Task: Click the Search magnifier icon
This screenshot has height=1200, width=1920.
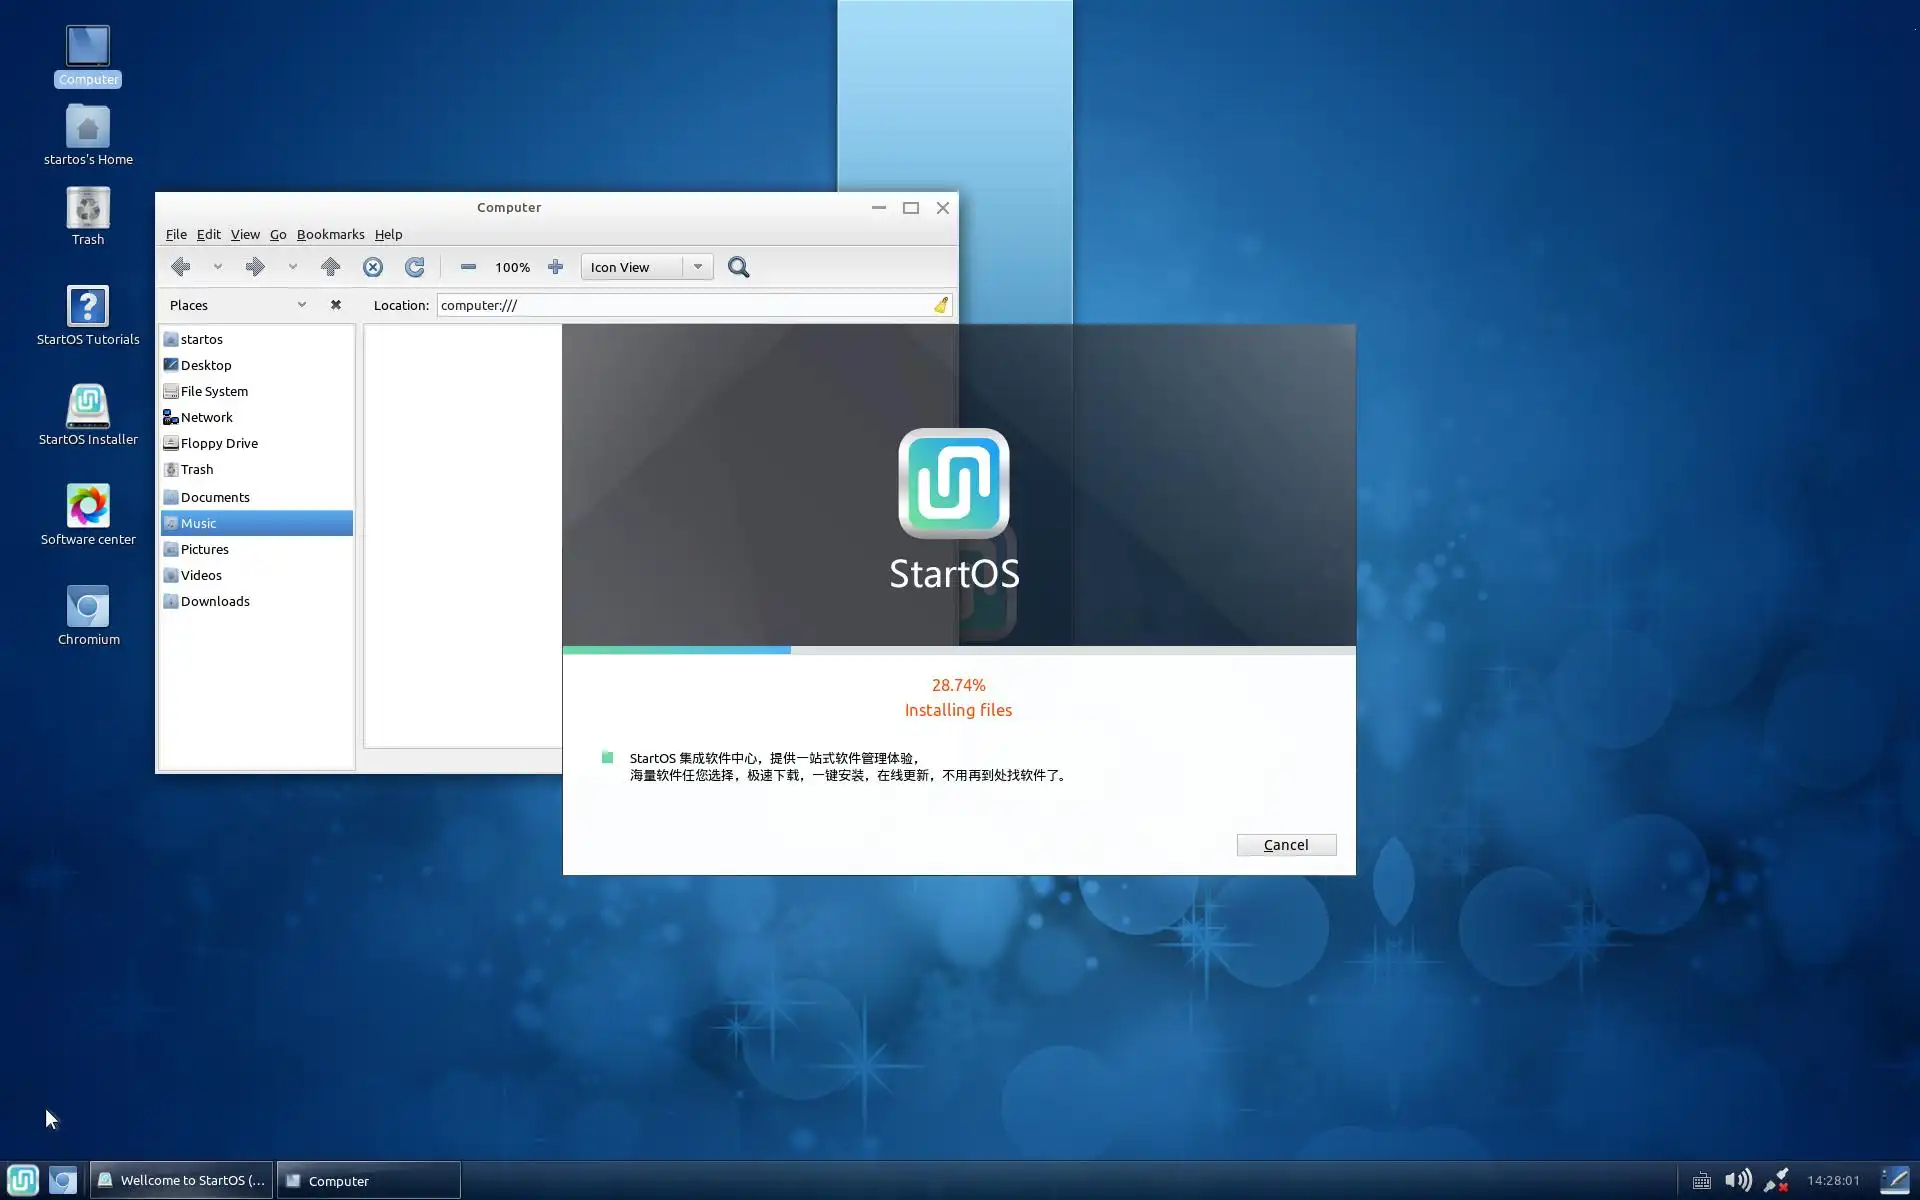Action: [738, 267]
